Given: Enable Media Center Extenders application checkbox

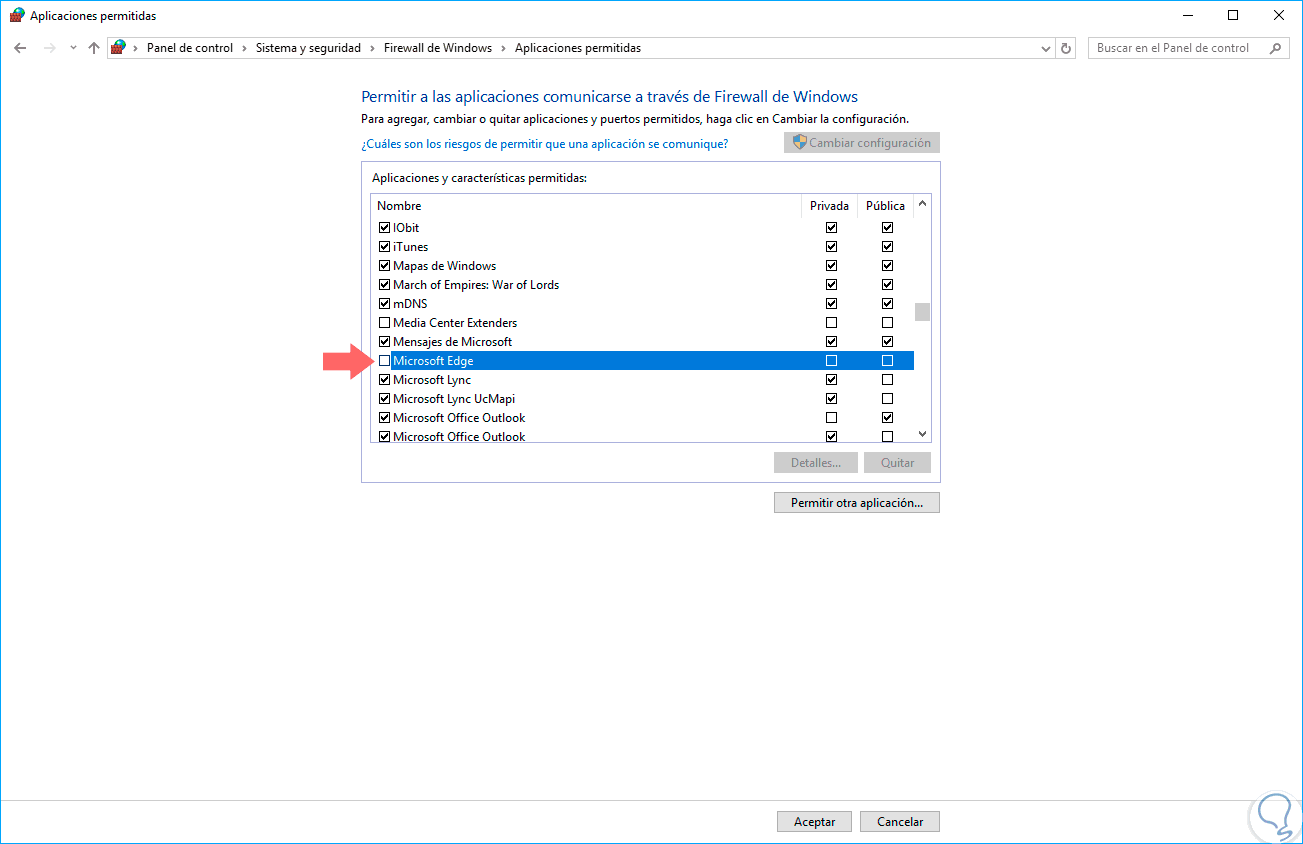Looking at the screenshot, I should coord(385,323).
